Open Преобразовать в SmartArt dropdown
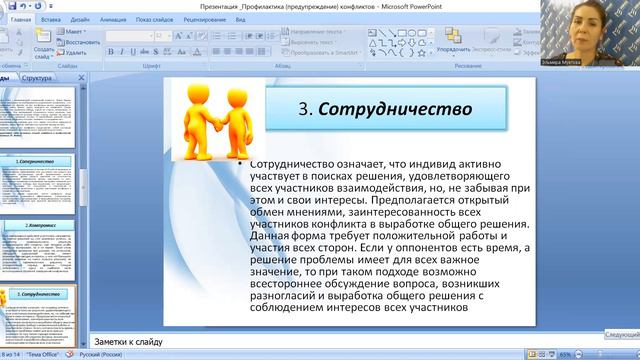The image size is (640, 360). pos(322,53)
